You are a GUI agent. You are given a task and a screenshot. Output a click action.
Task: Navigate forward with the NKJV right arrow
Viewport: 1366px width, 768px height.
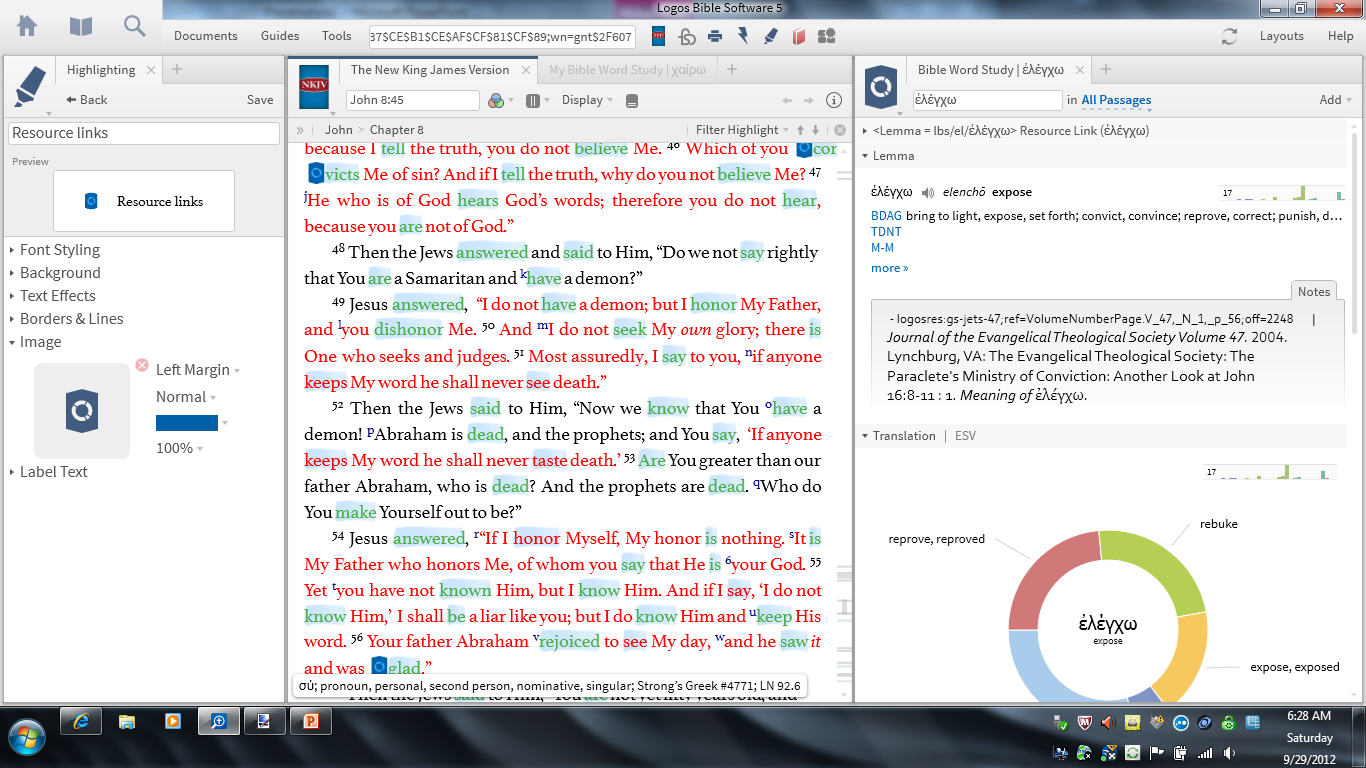[809, 100]
